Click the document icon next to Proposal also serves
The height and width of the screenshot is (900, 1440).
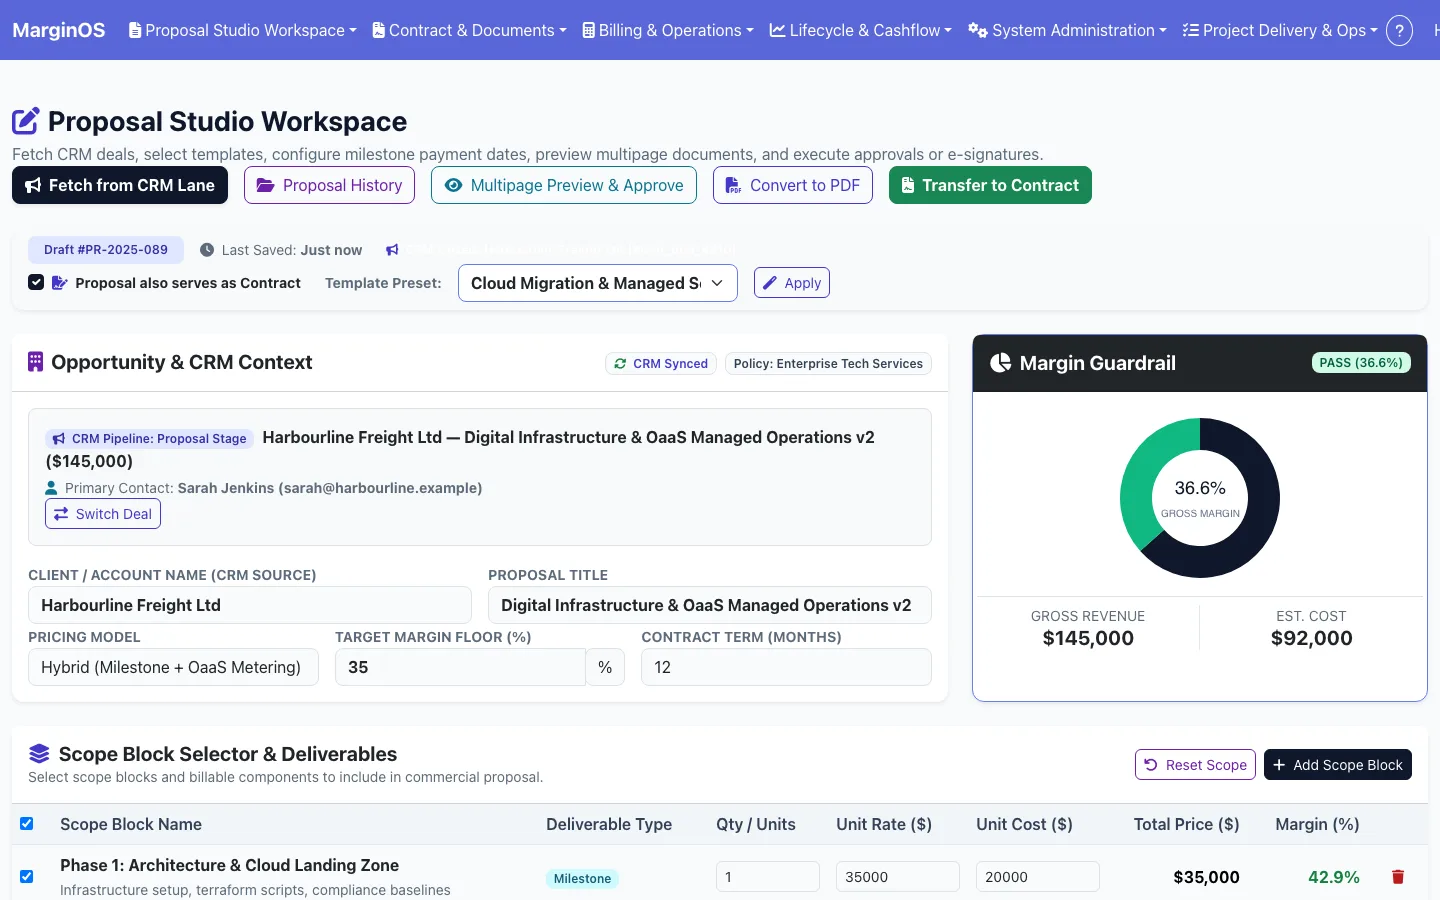[59, 283]
